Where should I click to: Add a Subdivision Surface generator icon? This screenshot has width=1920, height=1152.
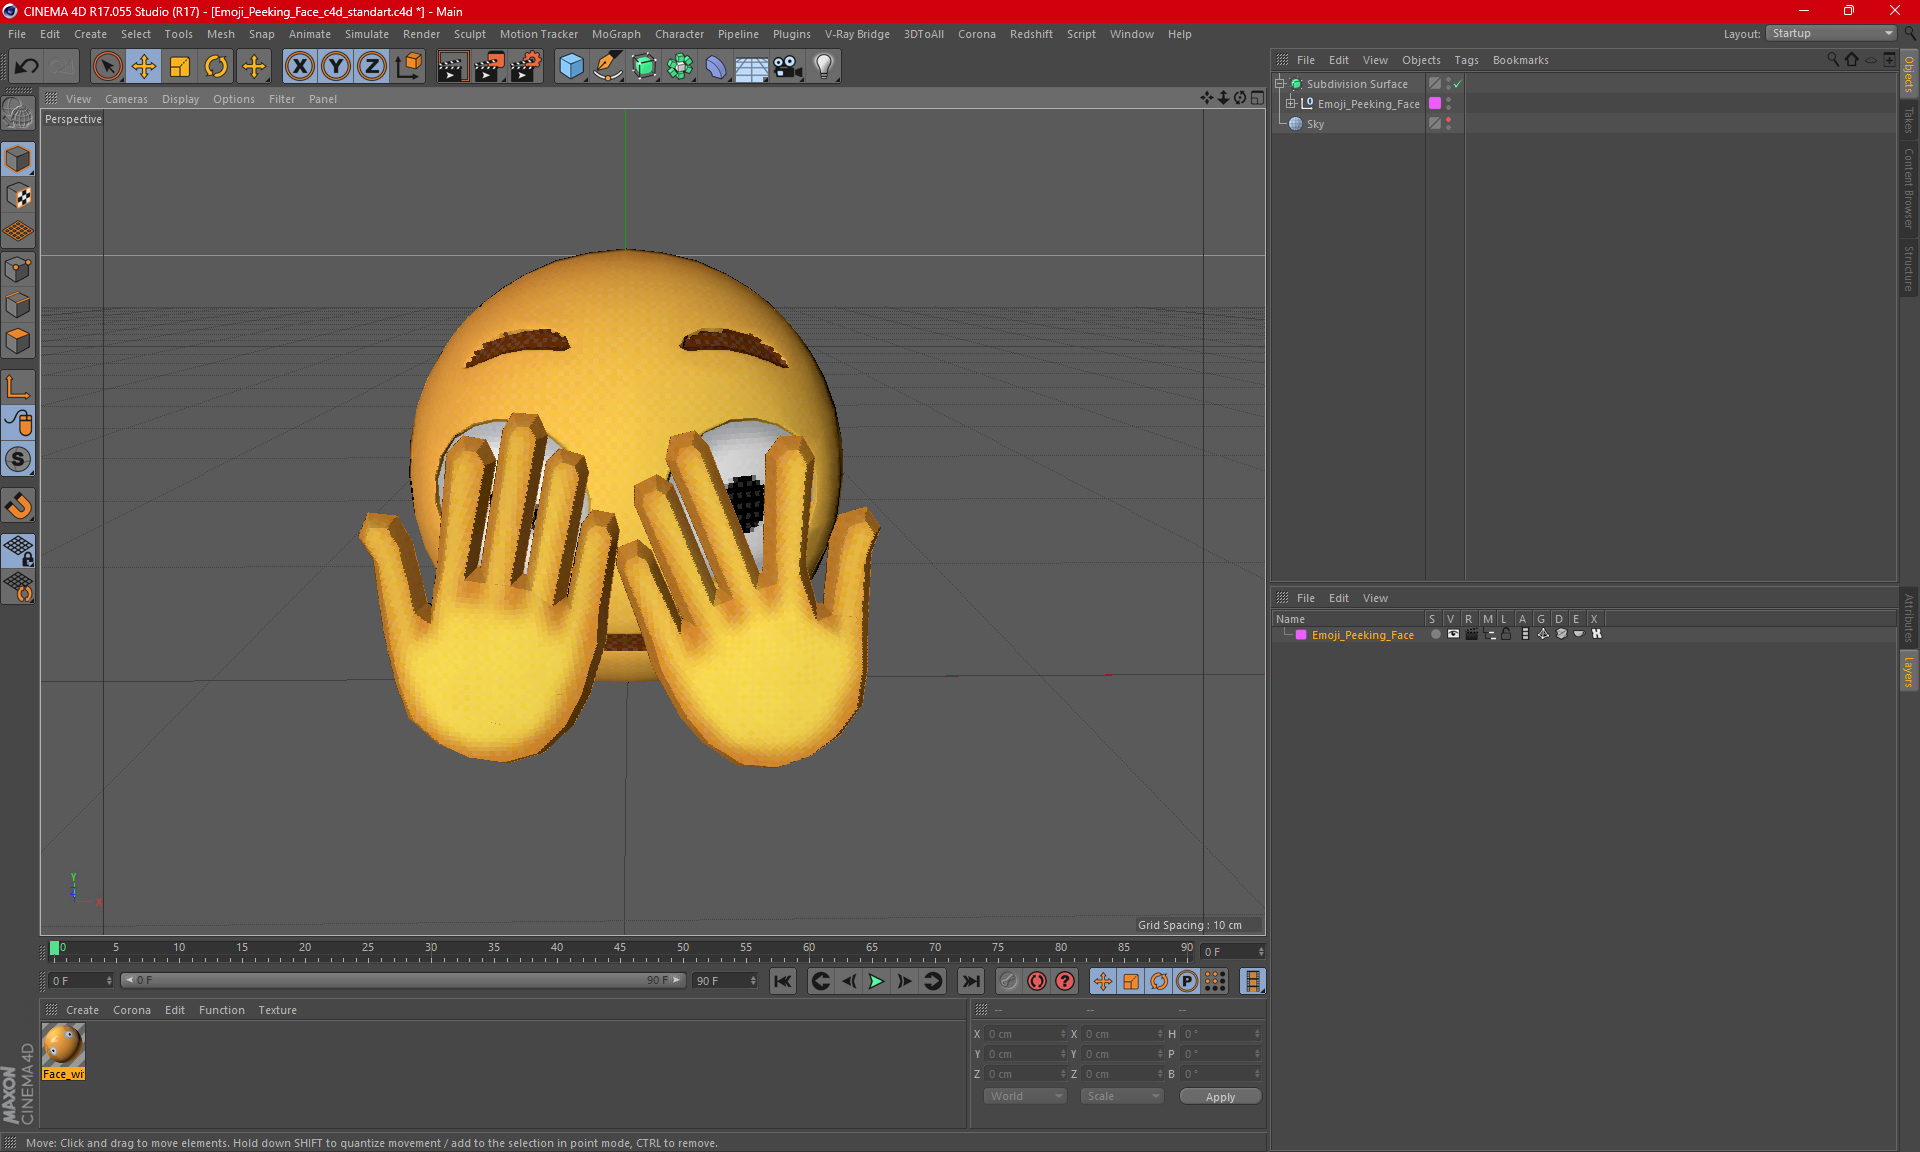[644, 66]
